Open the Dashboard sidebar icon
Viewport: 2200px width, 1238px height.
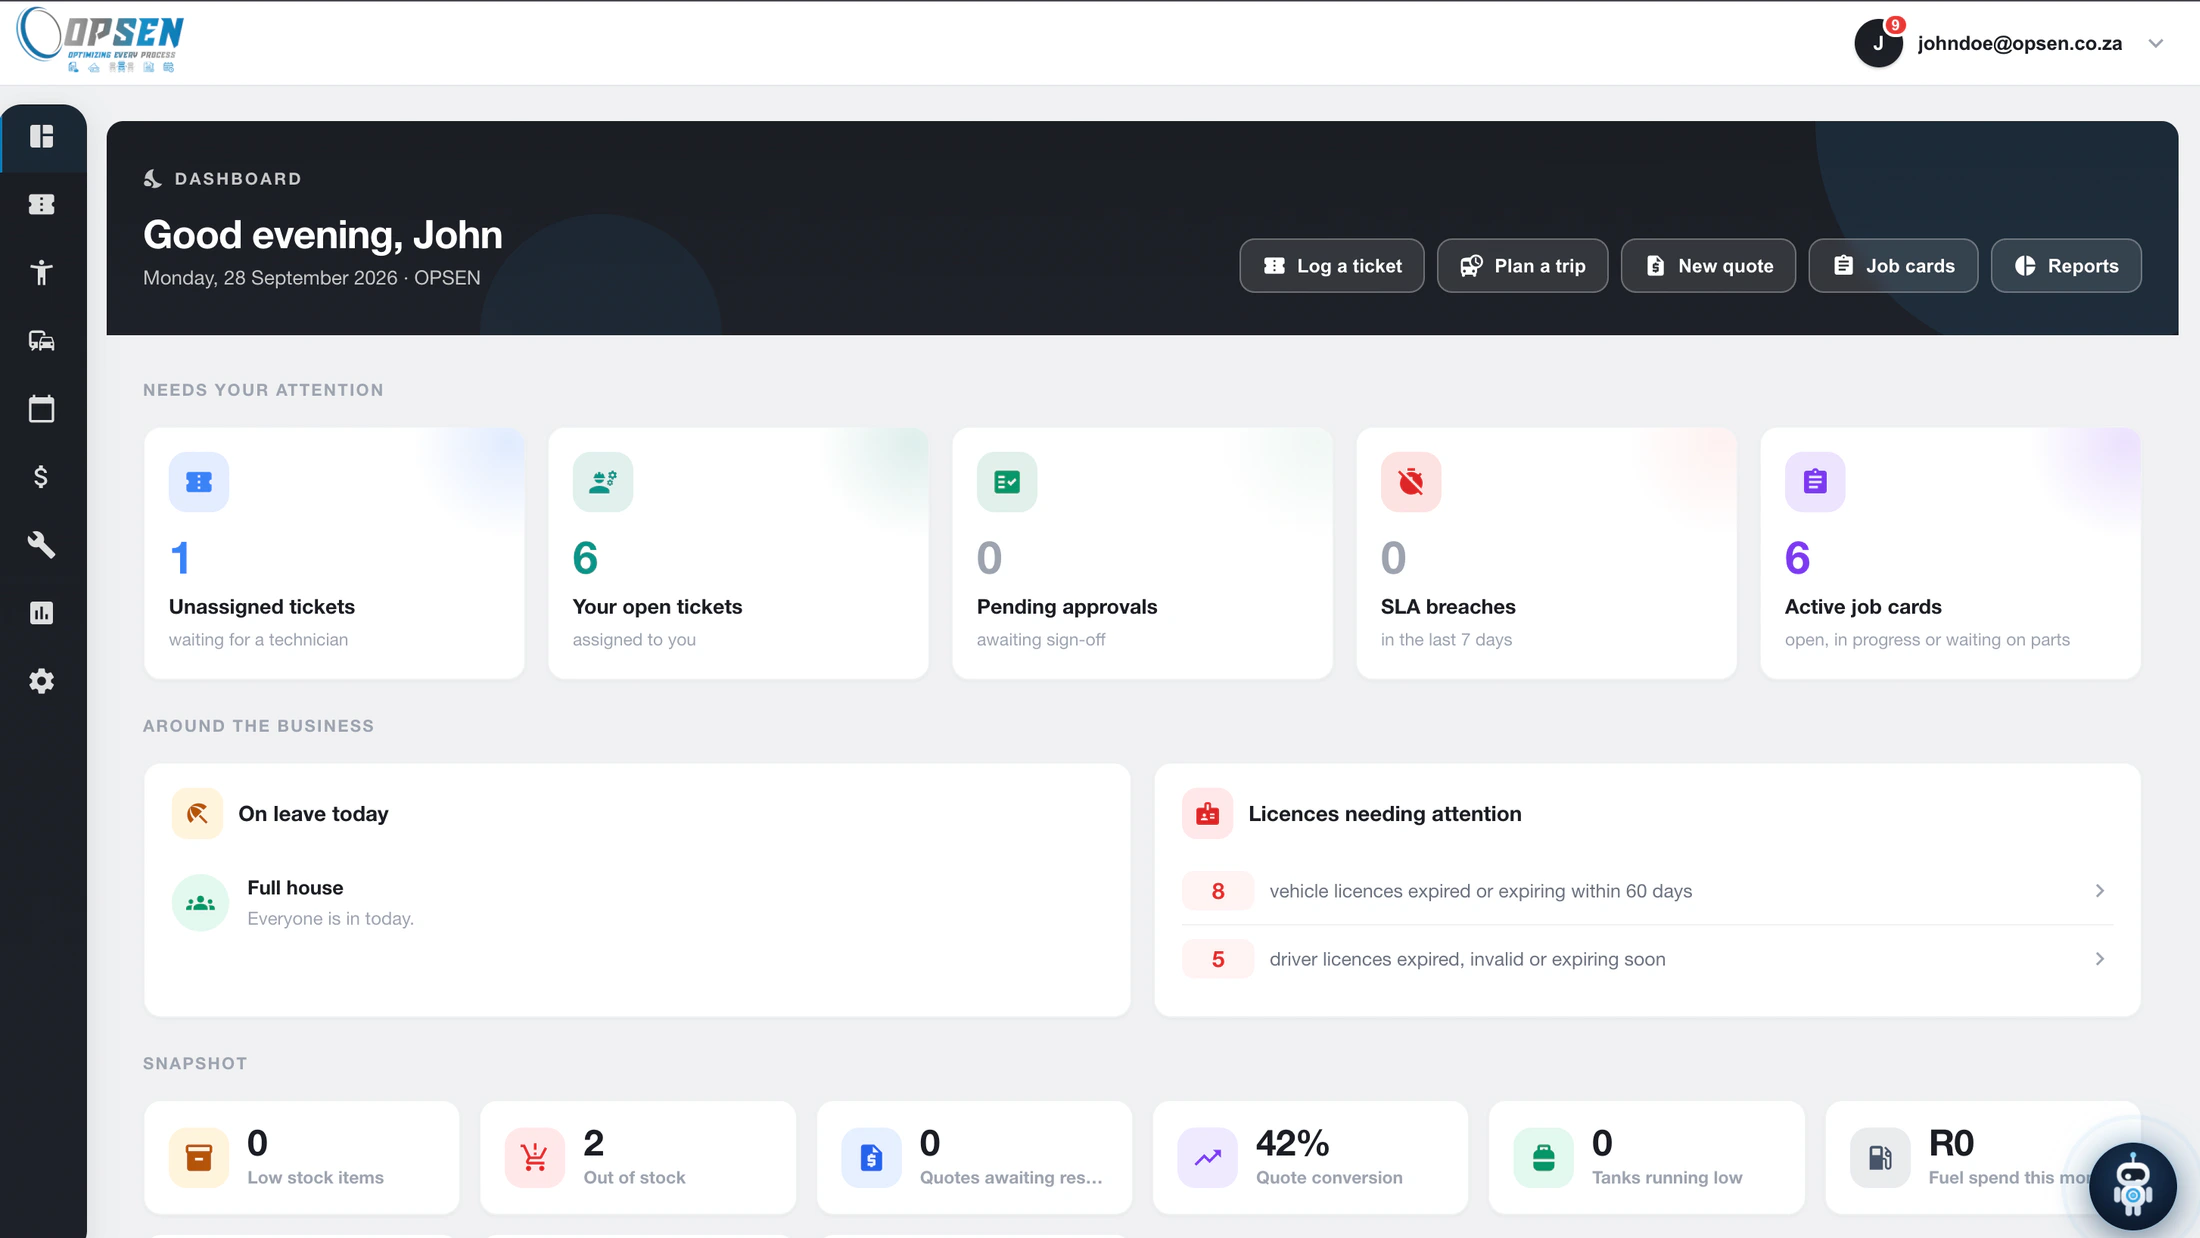pos(42,136)
